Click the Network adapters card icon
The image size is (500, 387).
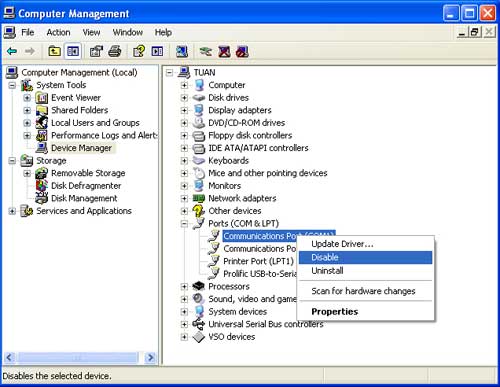tap(199, 198)
